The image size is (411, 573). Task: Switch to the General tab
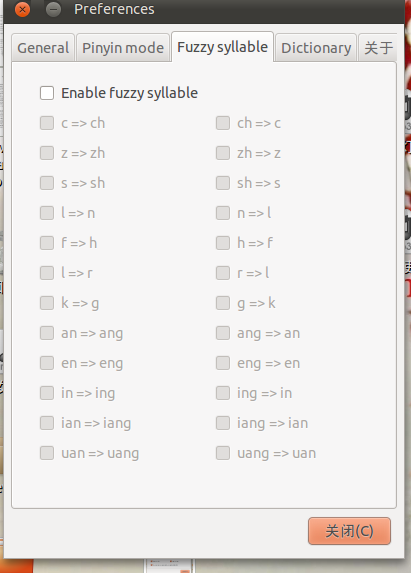coord(43,48)
